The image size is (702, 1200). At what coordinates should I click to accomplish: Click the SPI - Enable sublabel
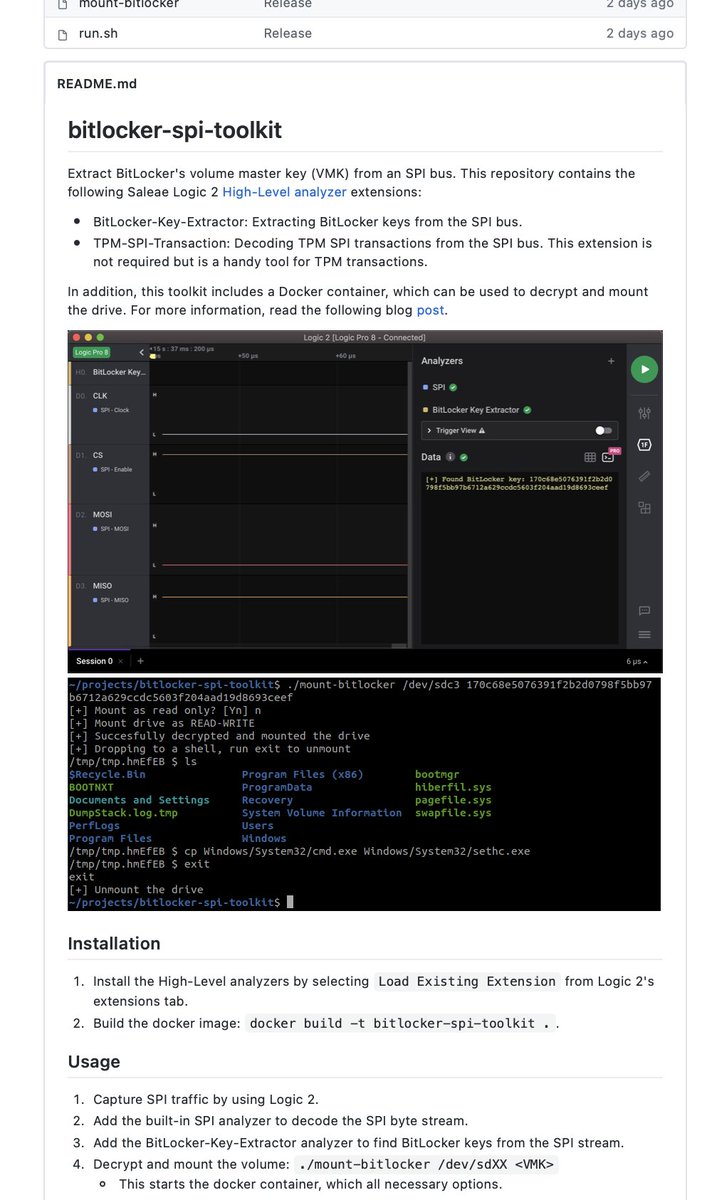click(x=116, y=469)
